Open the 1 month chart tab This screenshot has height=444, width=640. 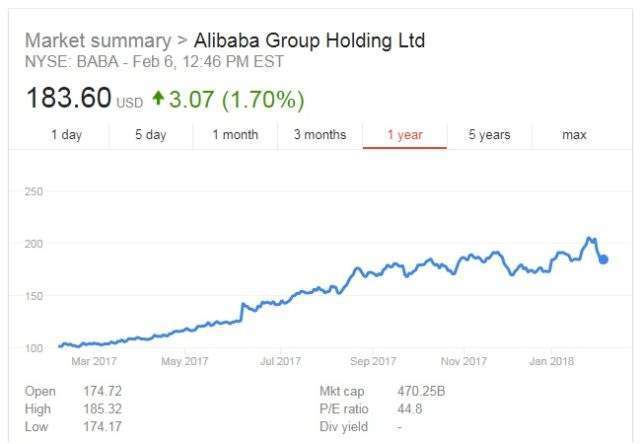235,135
